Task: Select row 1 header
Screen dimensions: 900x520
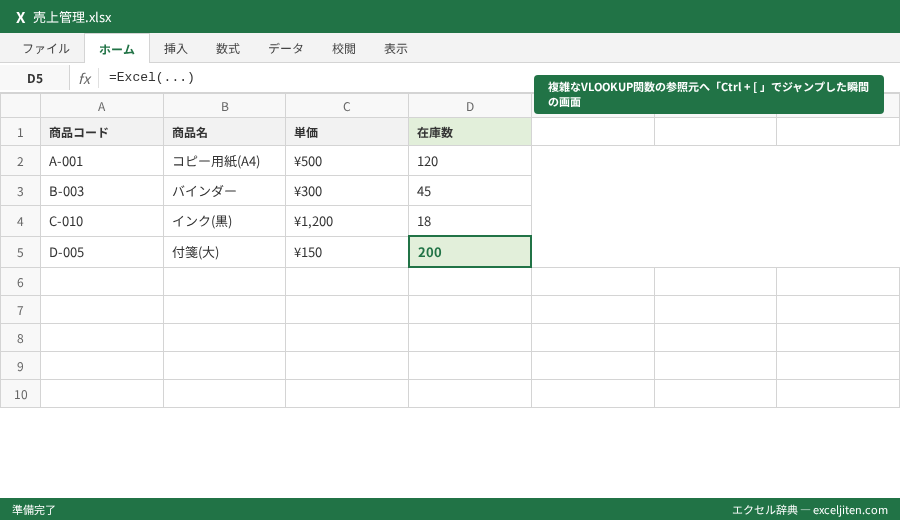Action: pos(20,132)
